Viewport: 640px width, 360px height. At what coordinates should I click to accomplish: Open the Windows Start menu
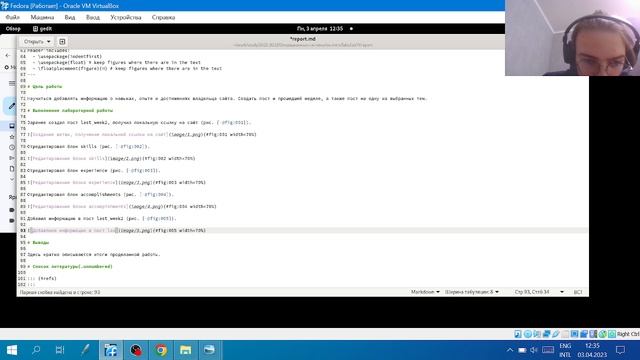pyautogui.click(x=12, y=350)
